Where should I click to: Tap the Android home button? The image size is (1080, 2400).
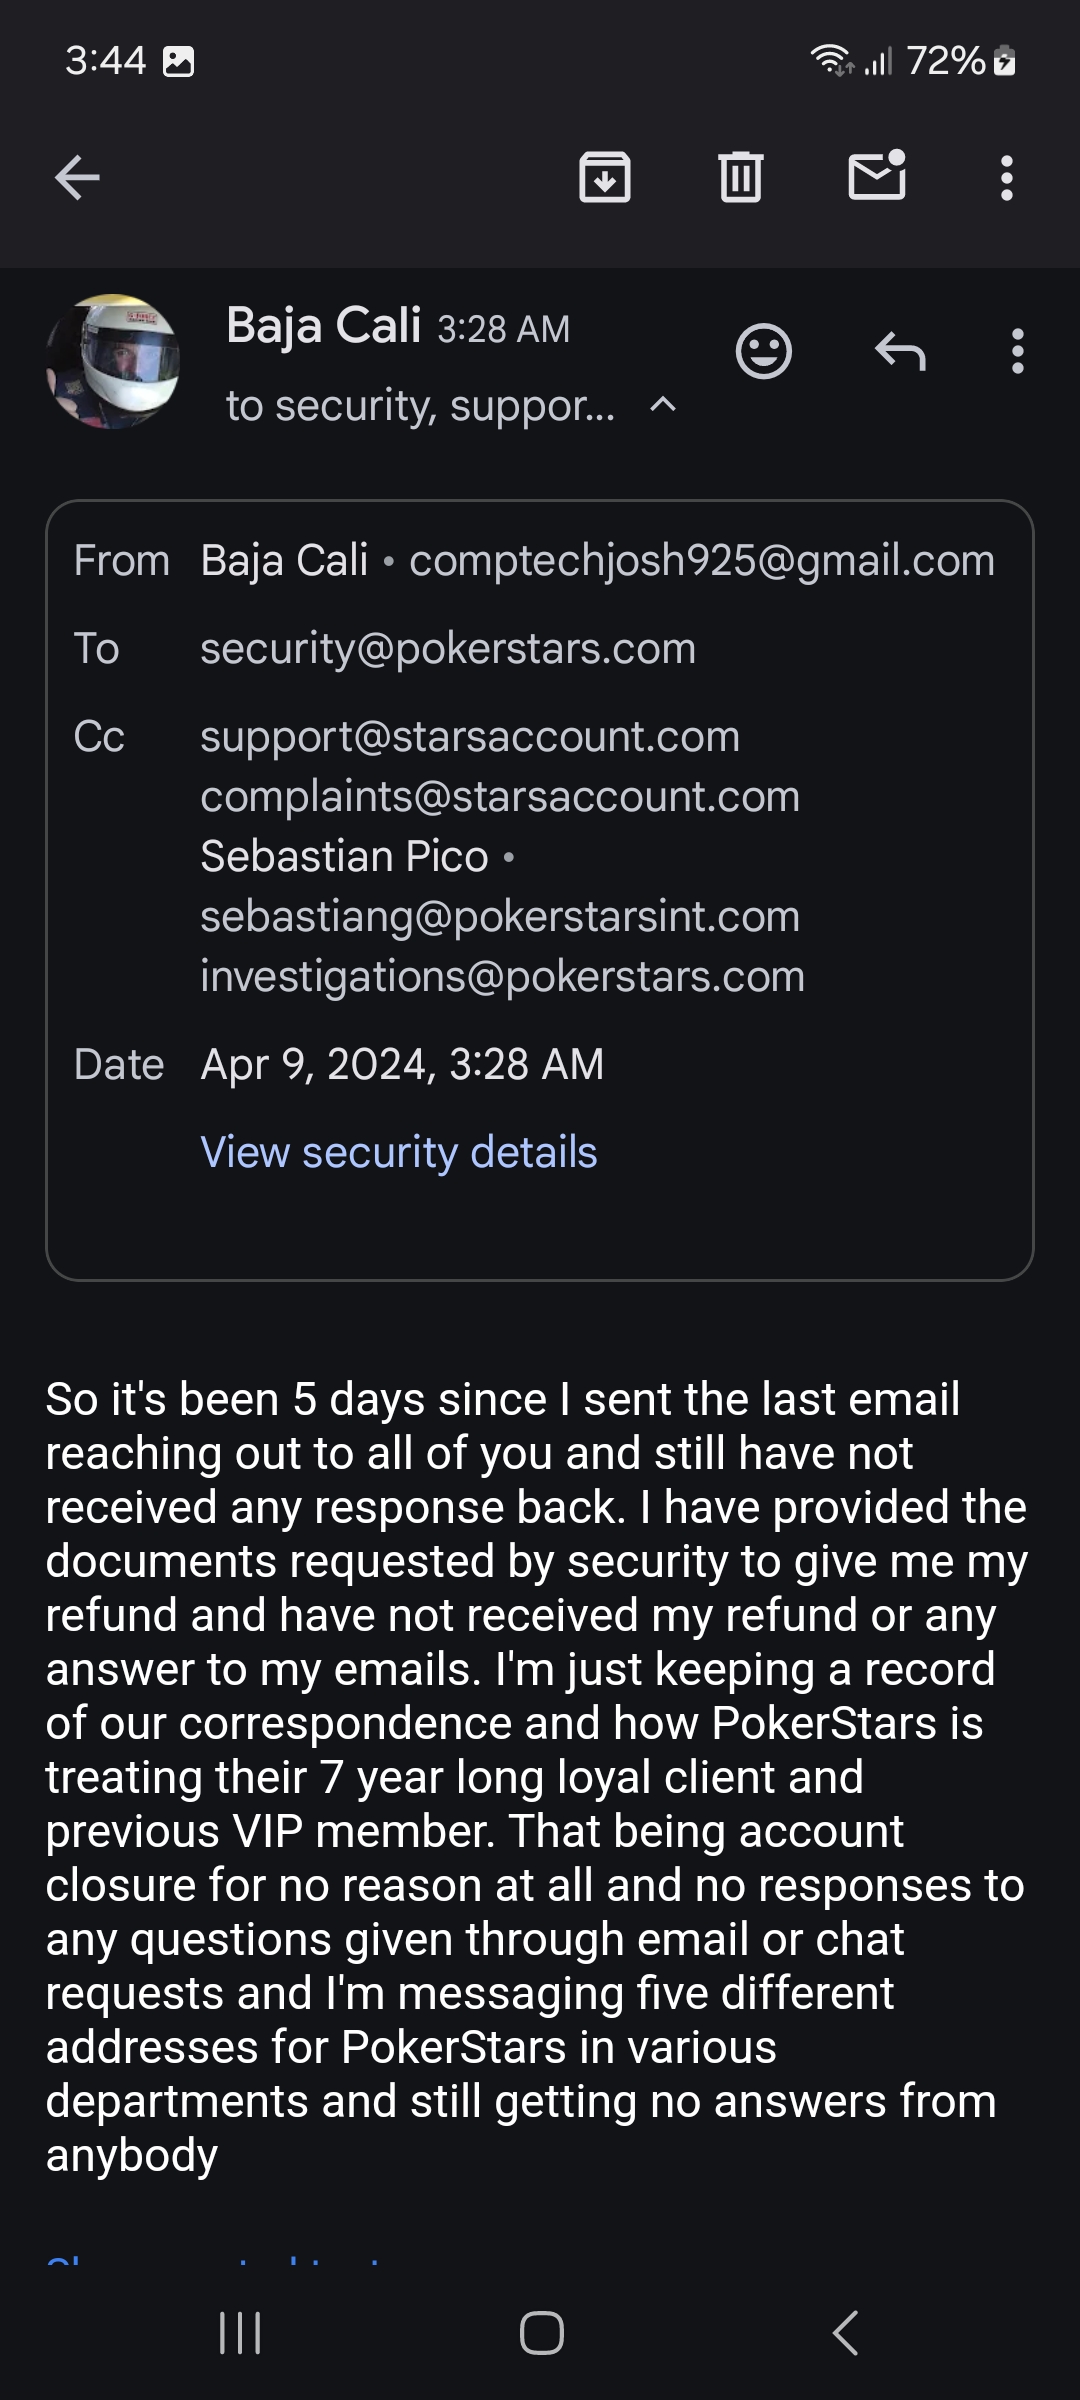(541, 2333)
